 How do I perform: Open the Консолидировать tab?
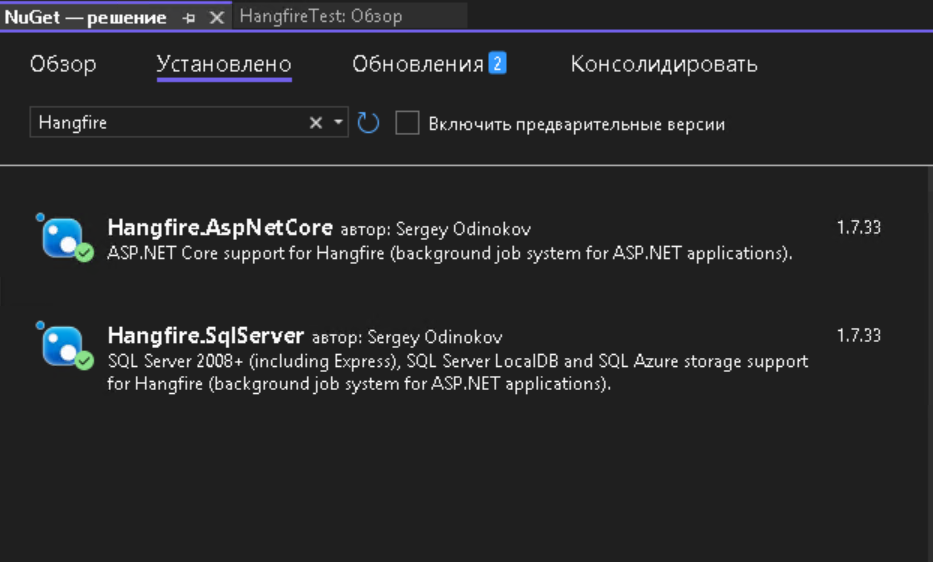pos(664,64)
